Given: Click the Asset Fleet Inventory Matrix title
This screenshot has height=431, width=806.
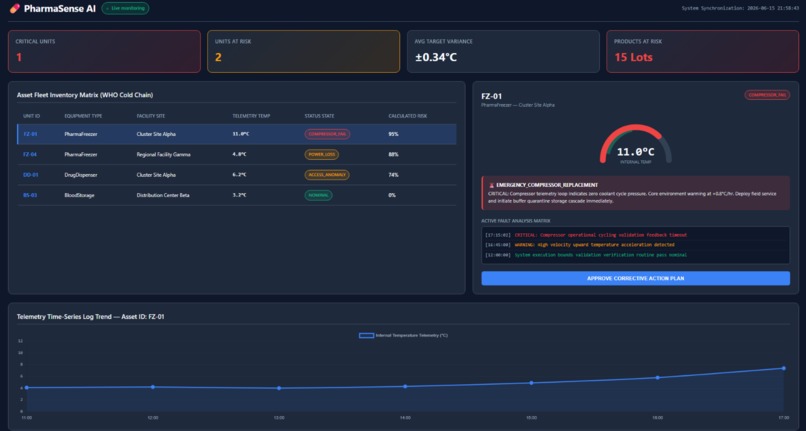Looking at the screenshot, I should point(85,95).
